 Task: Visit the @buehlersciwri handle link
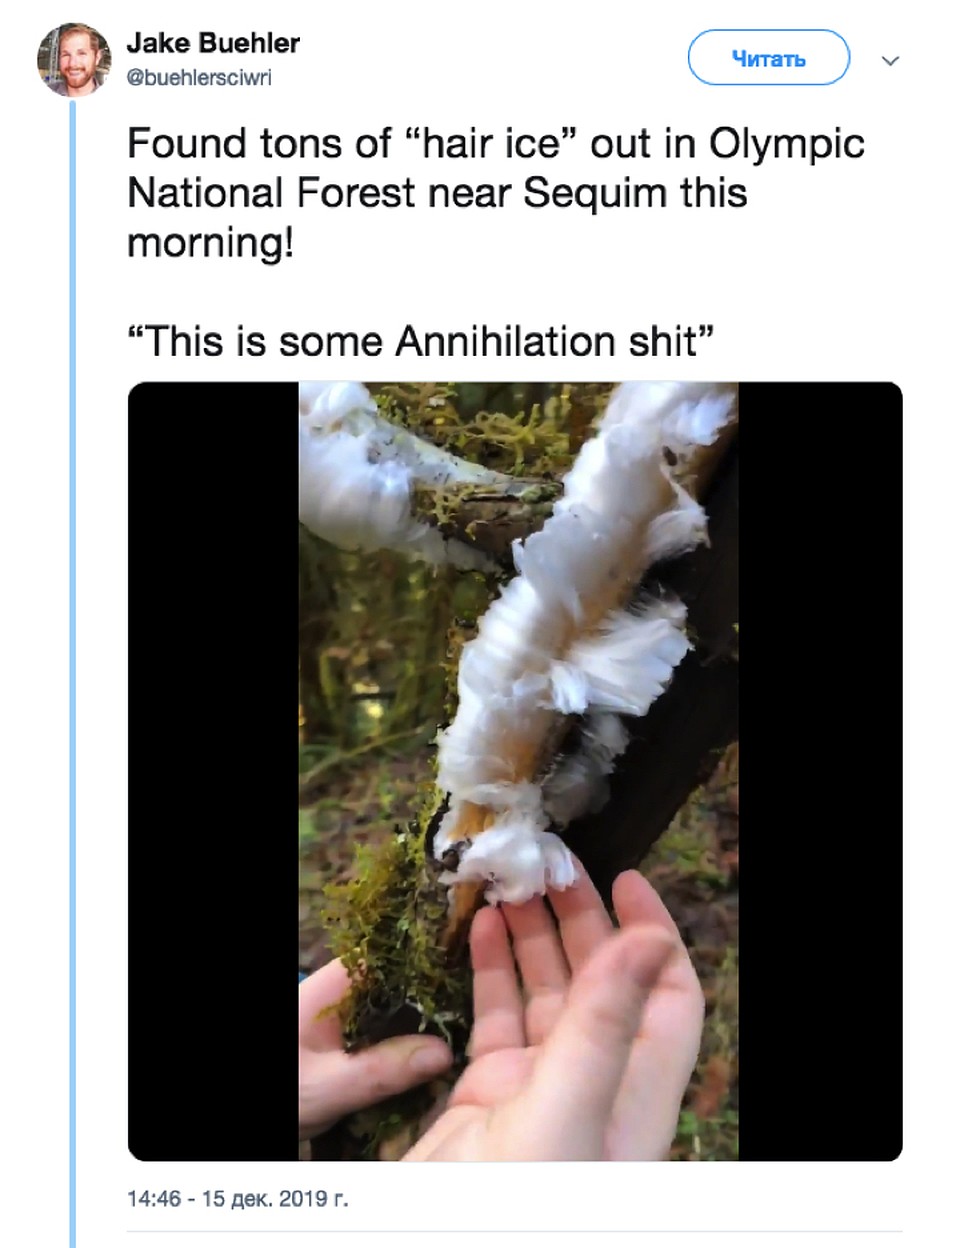(199, 78)
